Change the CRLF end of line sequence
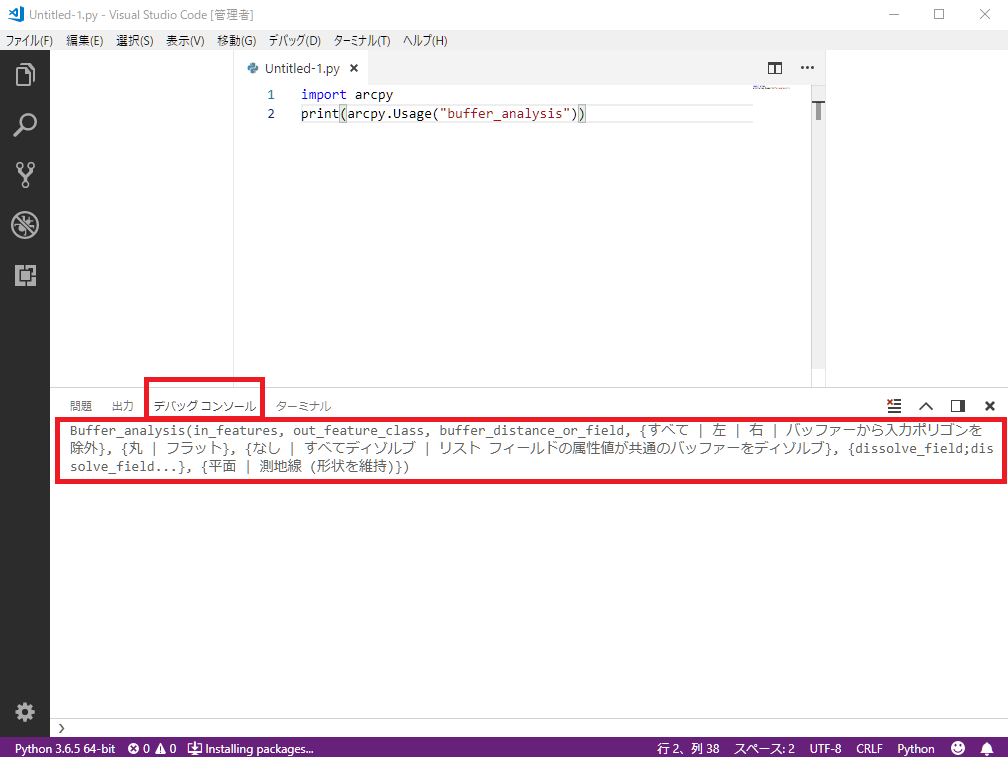This screenshot has height=757, width=1008. tap(869, 749)
